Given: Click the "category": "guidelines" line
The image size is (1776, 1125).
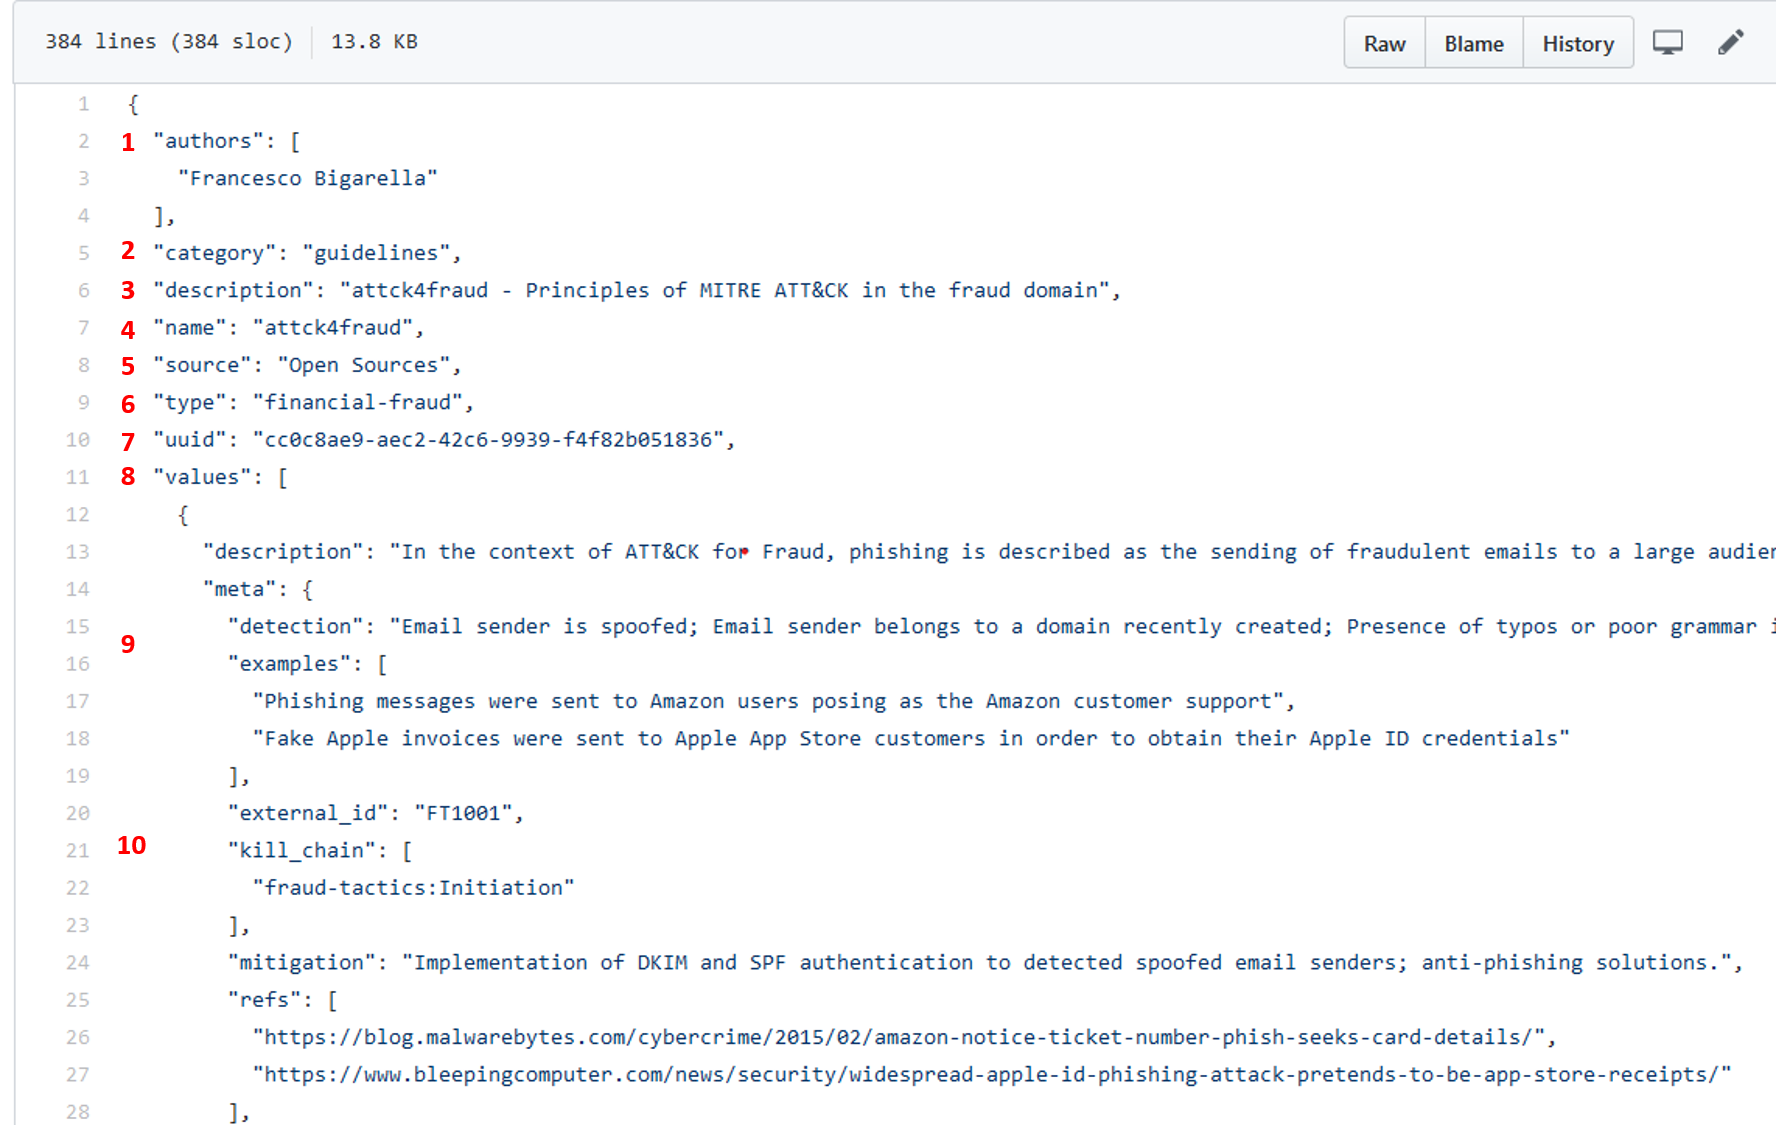Looking at the screenshot, I should (x=307, y=253).
